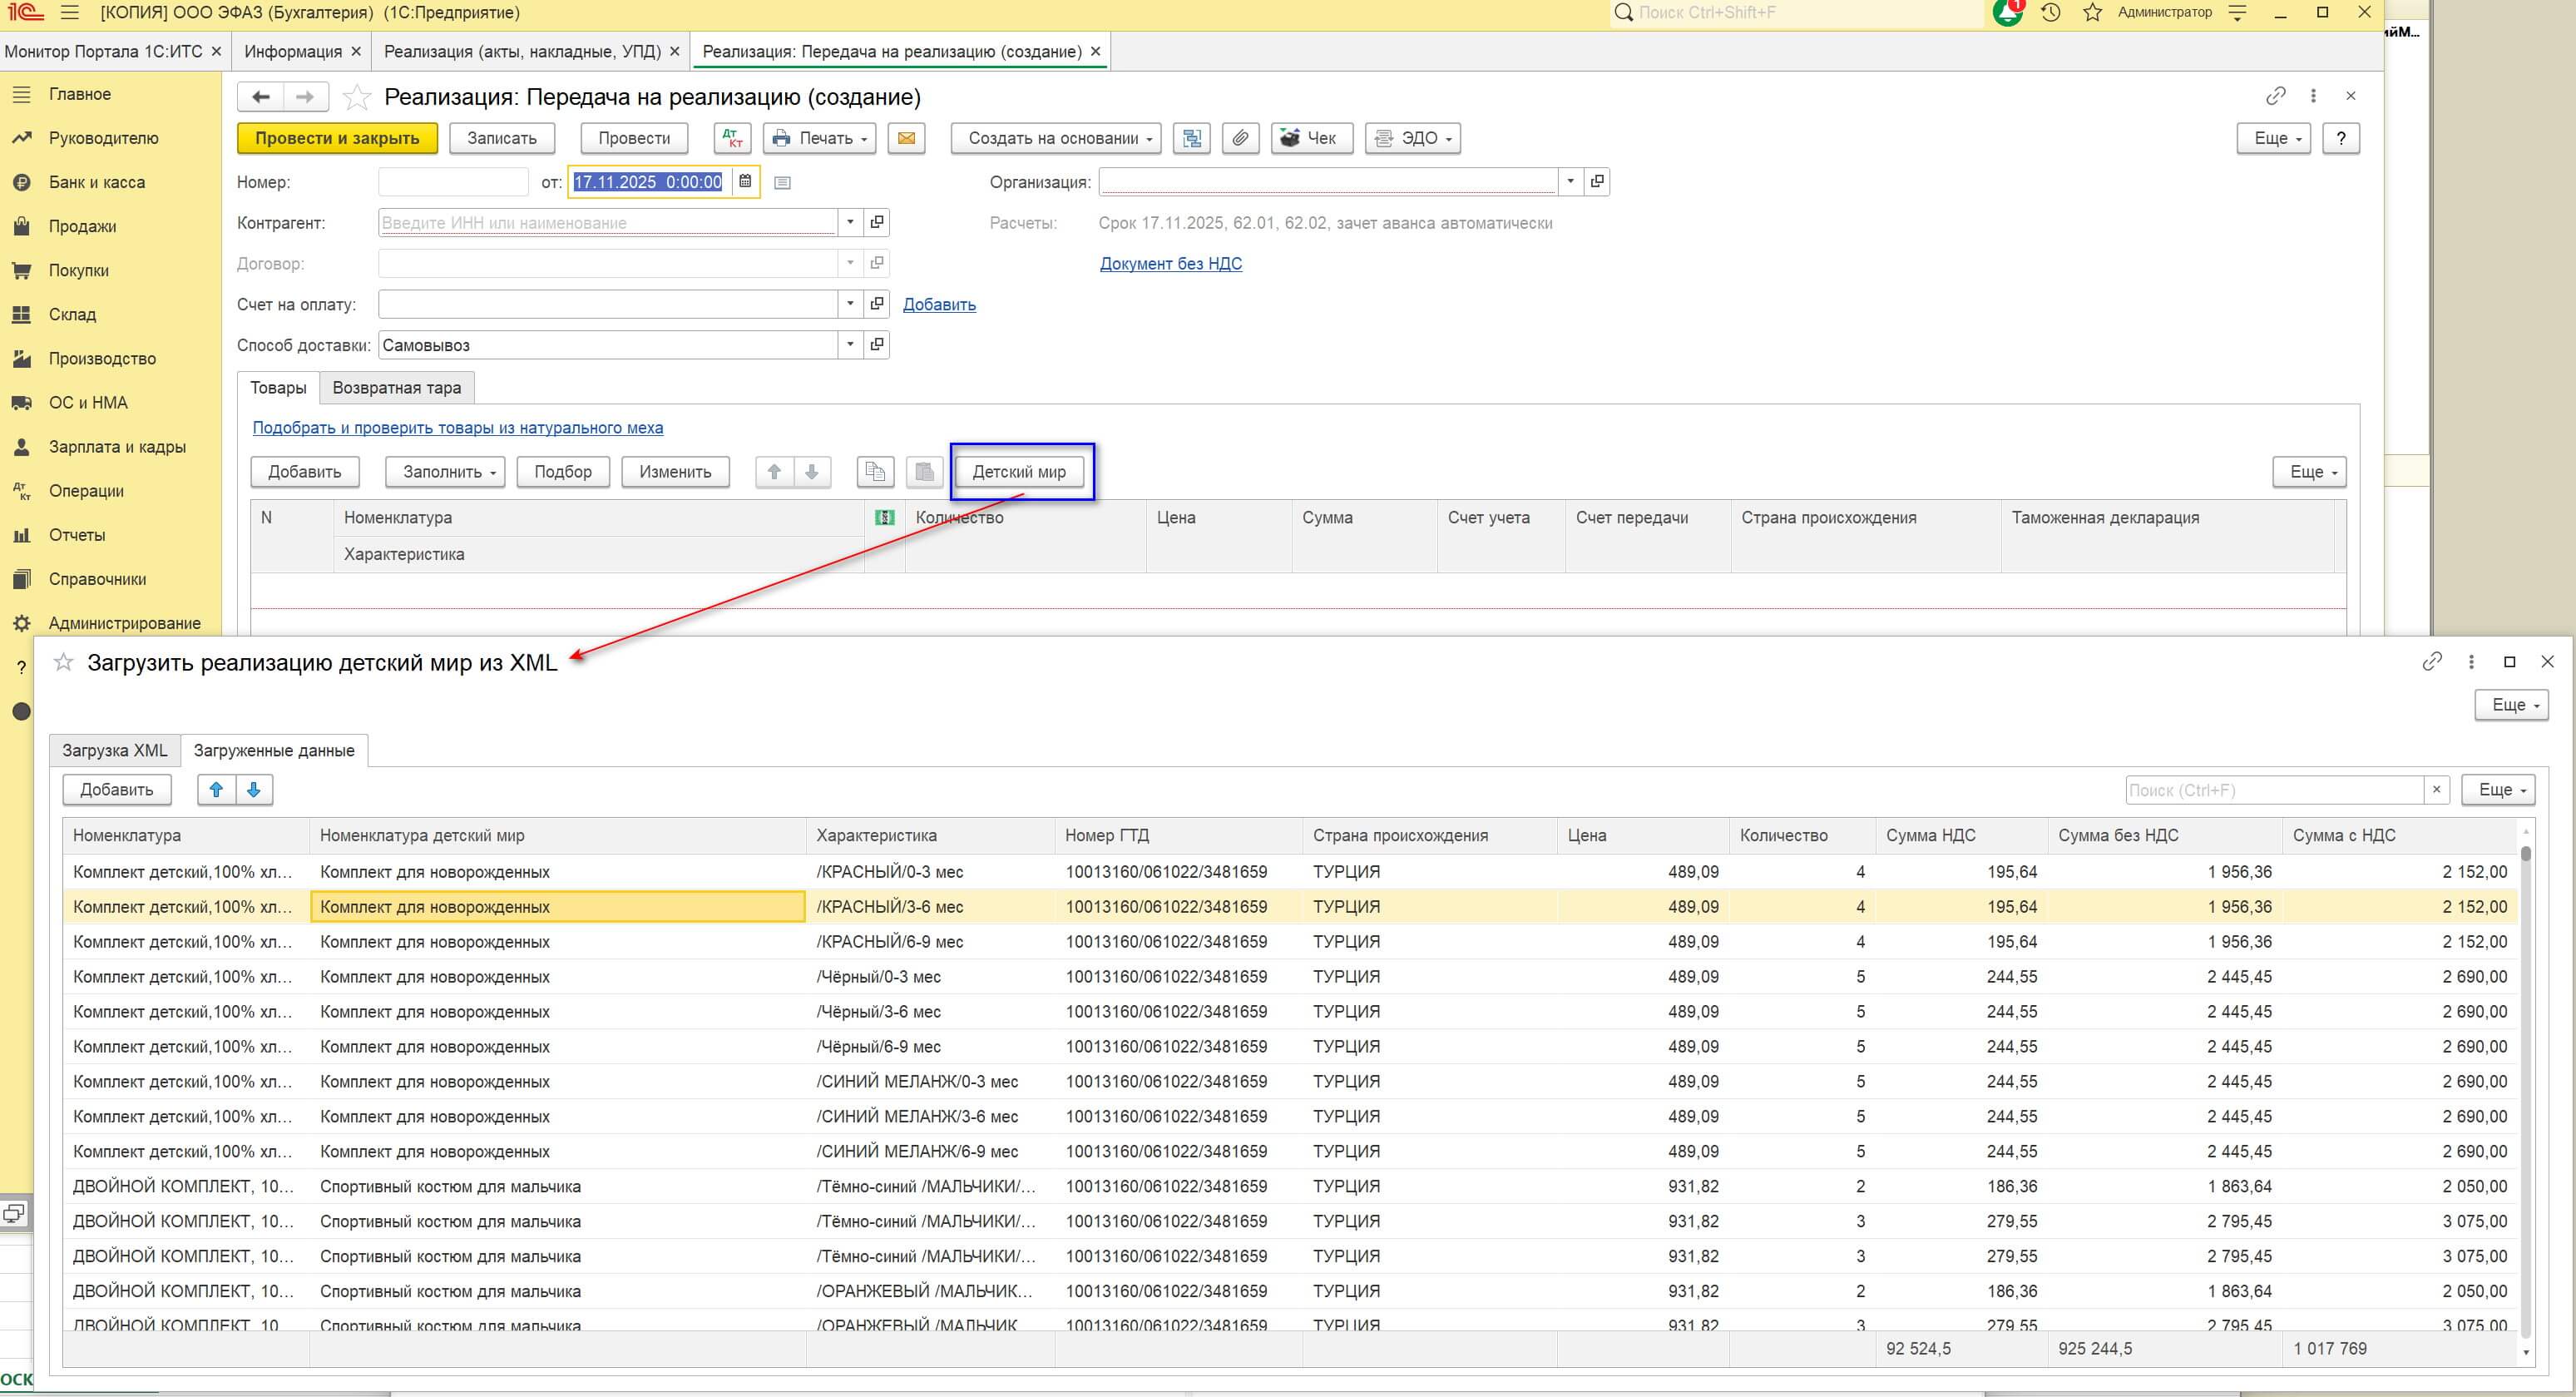Open document structure icon next to paperclip
This screenshot has width=2576, height=1397.
(1191, 138)
